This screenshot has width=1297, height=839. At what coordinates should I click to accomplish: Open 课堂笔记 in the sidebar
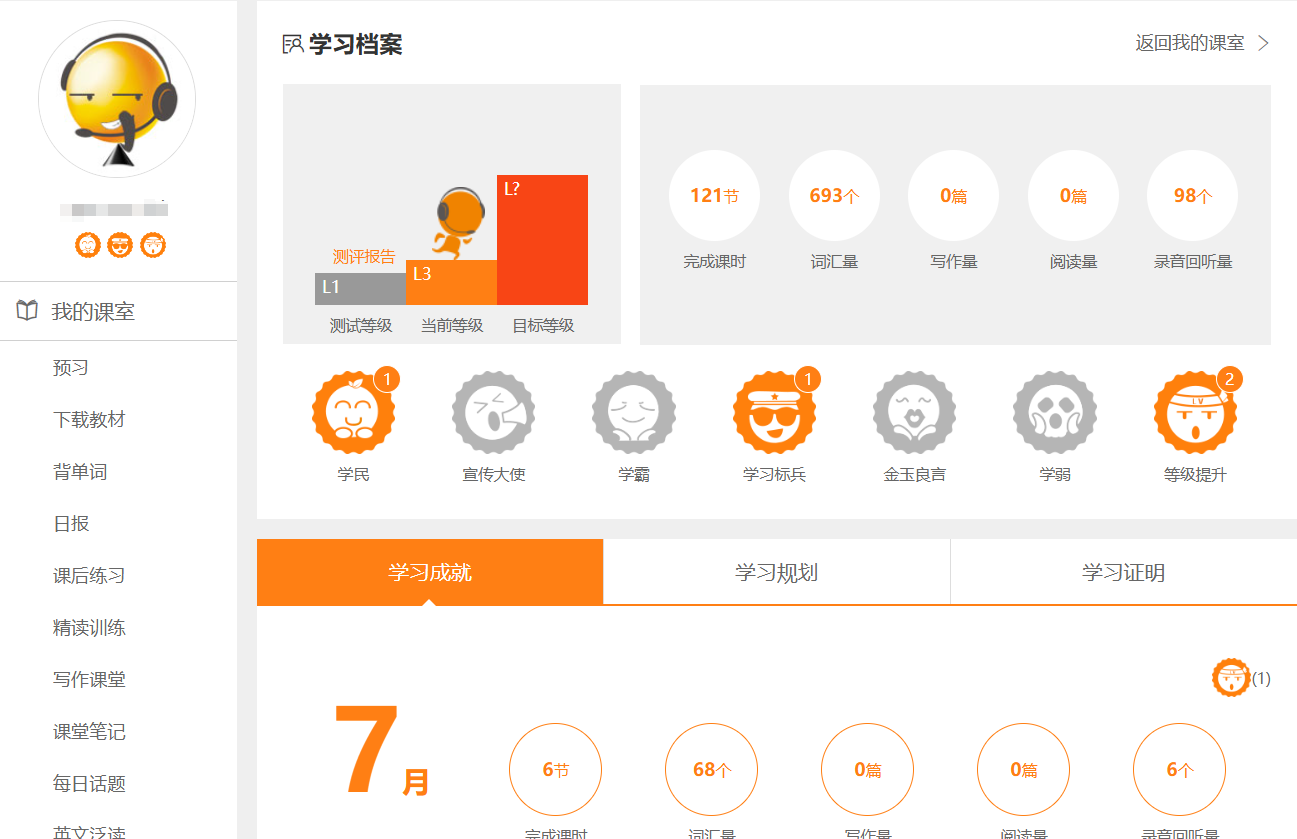89,731
